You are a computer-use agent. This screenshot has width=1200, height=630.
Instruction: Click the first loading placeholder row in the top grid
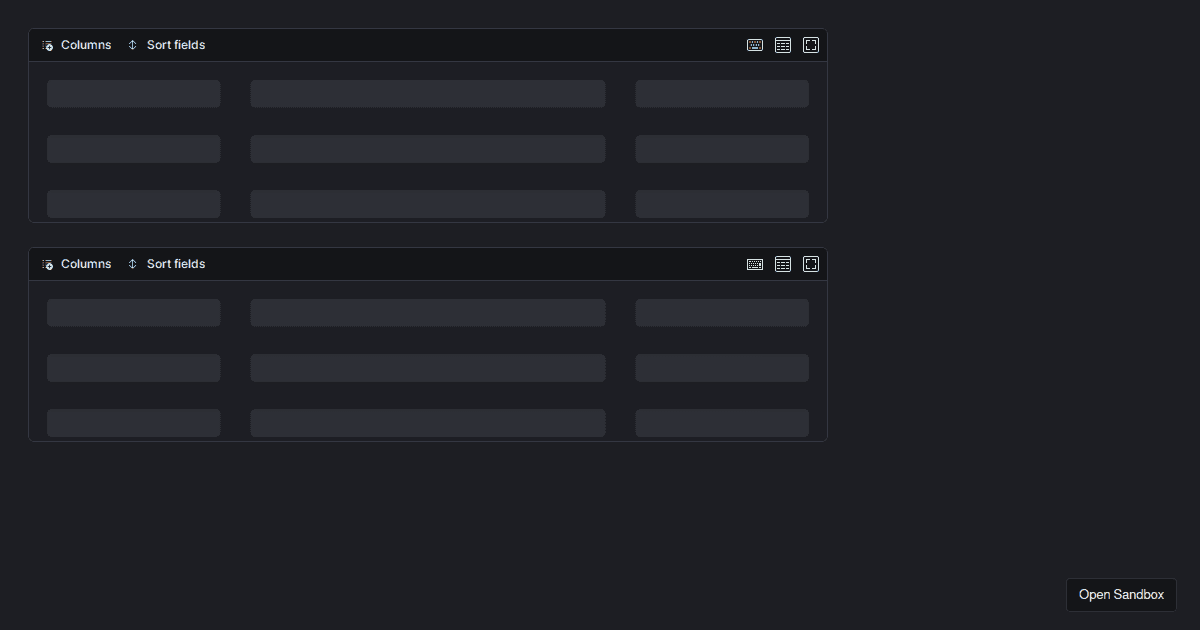(x=133, y=93)
